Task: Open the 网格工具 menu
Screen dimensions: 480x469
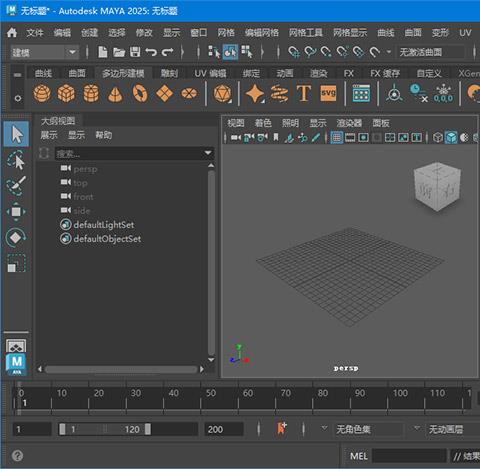Action: (306, 33)
